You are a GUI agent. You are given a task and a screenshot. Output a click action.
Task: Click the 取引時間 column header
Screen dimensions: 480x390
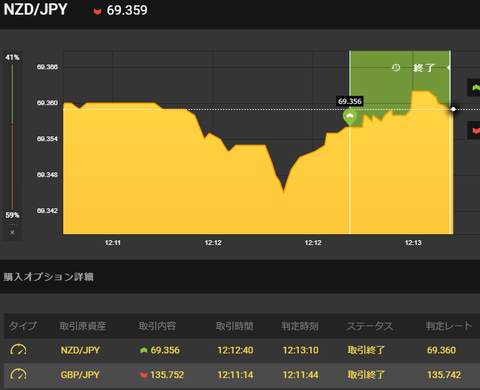(235, 326)
